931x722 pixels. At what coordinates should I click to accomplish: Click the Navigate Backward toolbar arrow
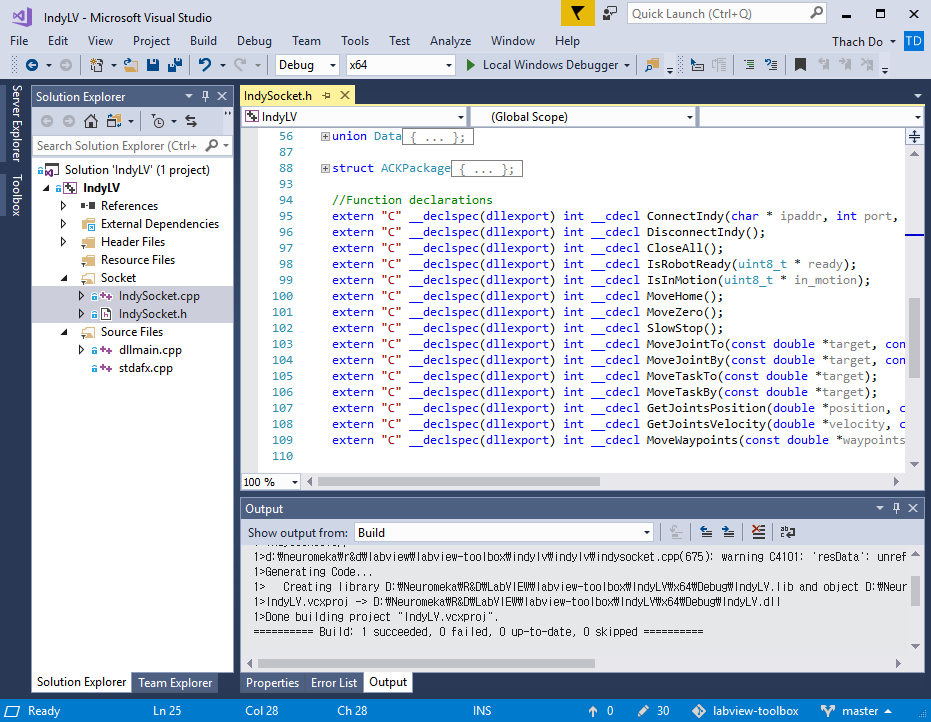pyautogui.click(x=32, y=65)
